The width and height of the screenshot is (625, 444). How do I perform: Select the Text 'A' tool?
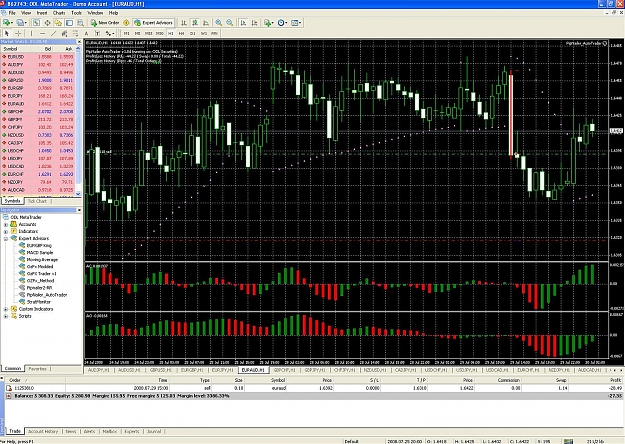coord(86,33)
